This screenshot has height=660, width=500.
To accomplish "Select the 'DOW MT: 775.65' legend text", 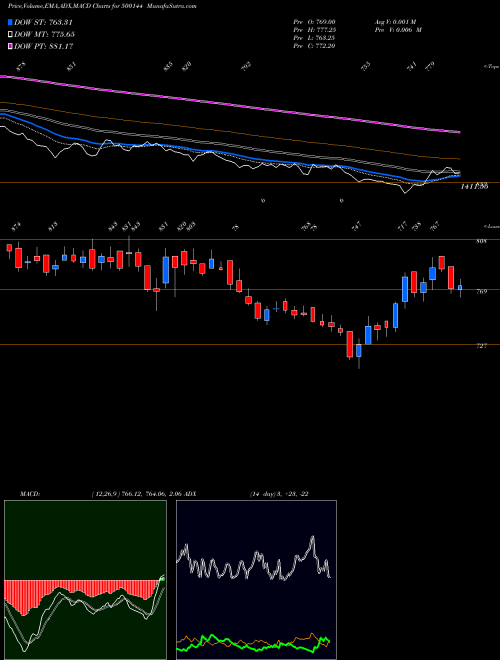I will tap(44, 34).
